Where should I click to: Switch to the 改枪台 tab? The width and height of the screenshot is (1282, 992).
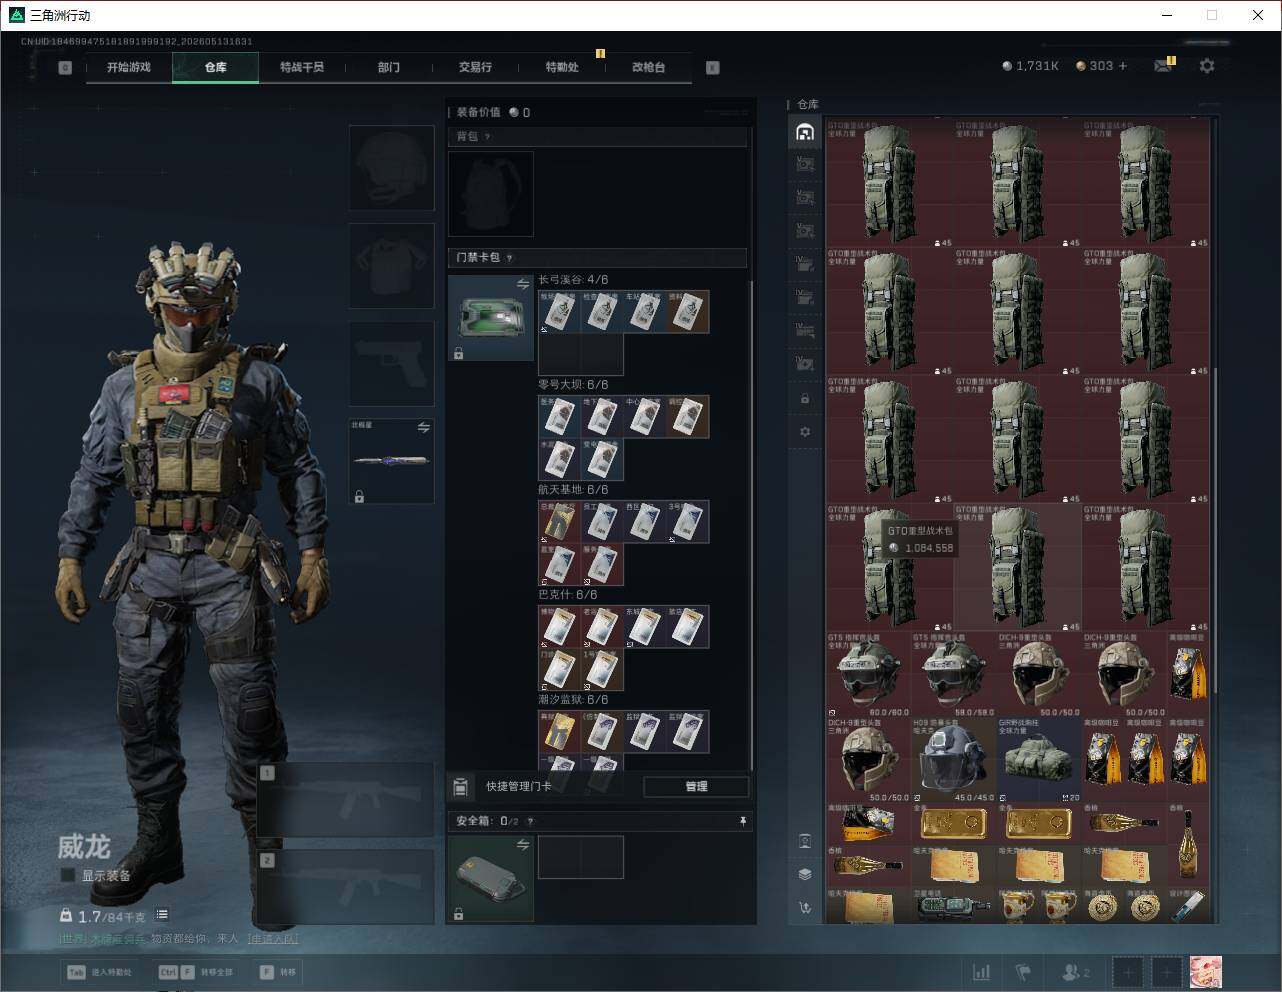pyautogui.click(x=648, y=67)
